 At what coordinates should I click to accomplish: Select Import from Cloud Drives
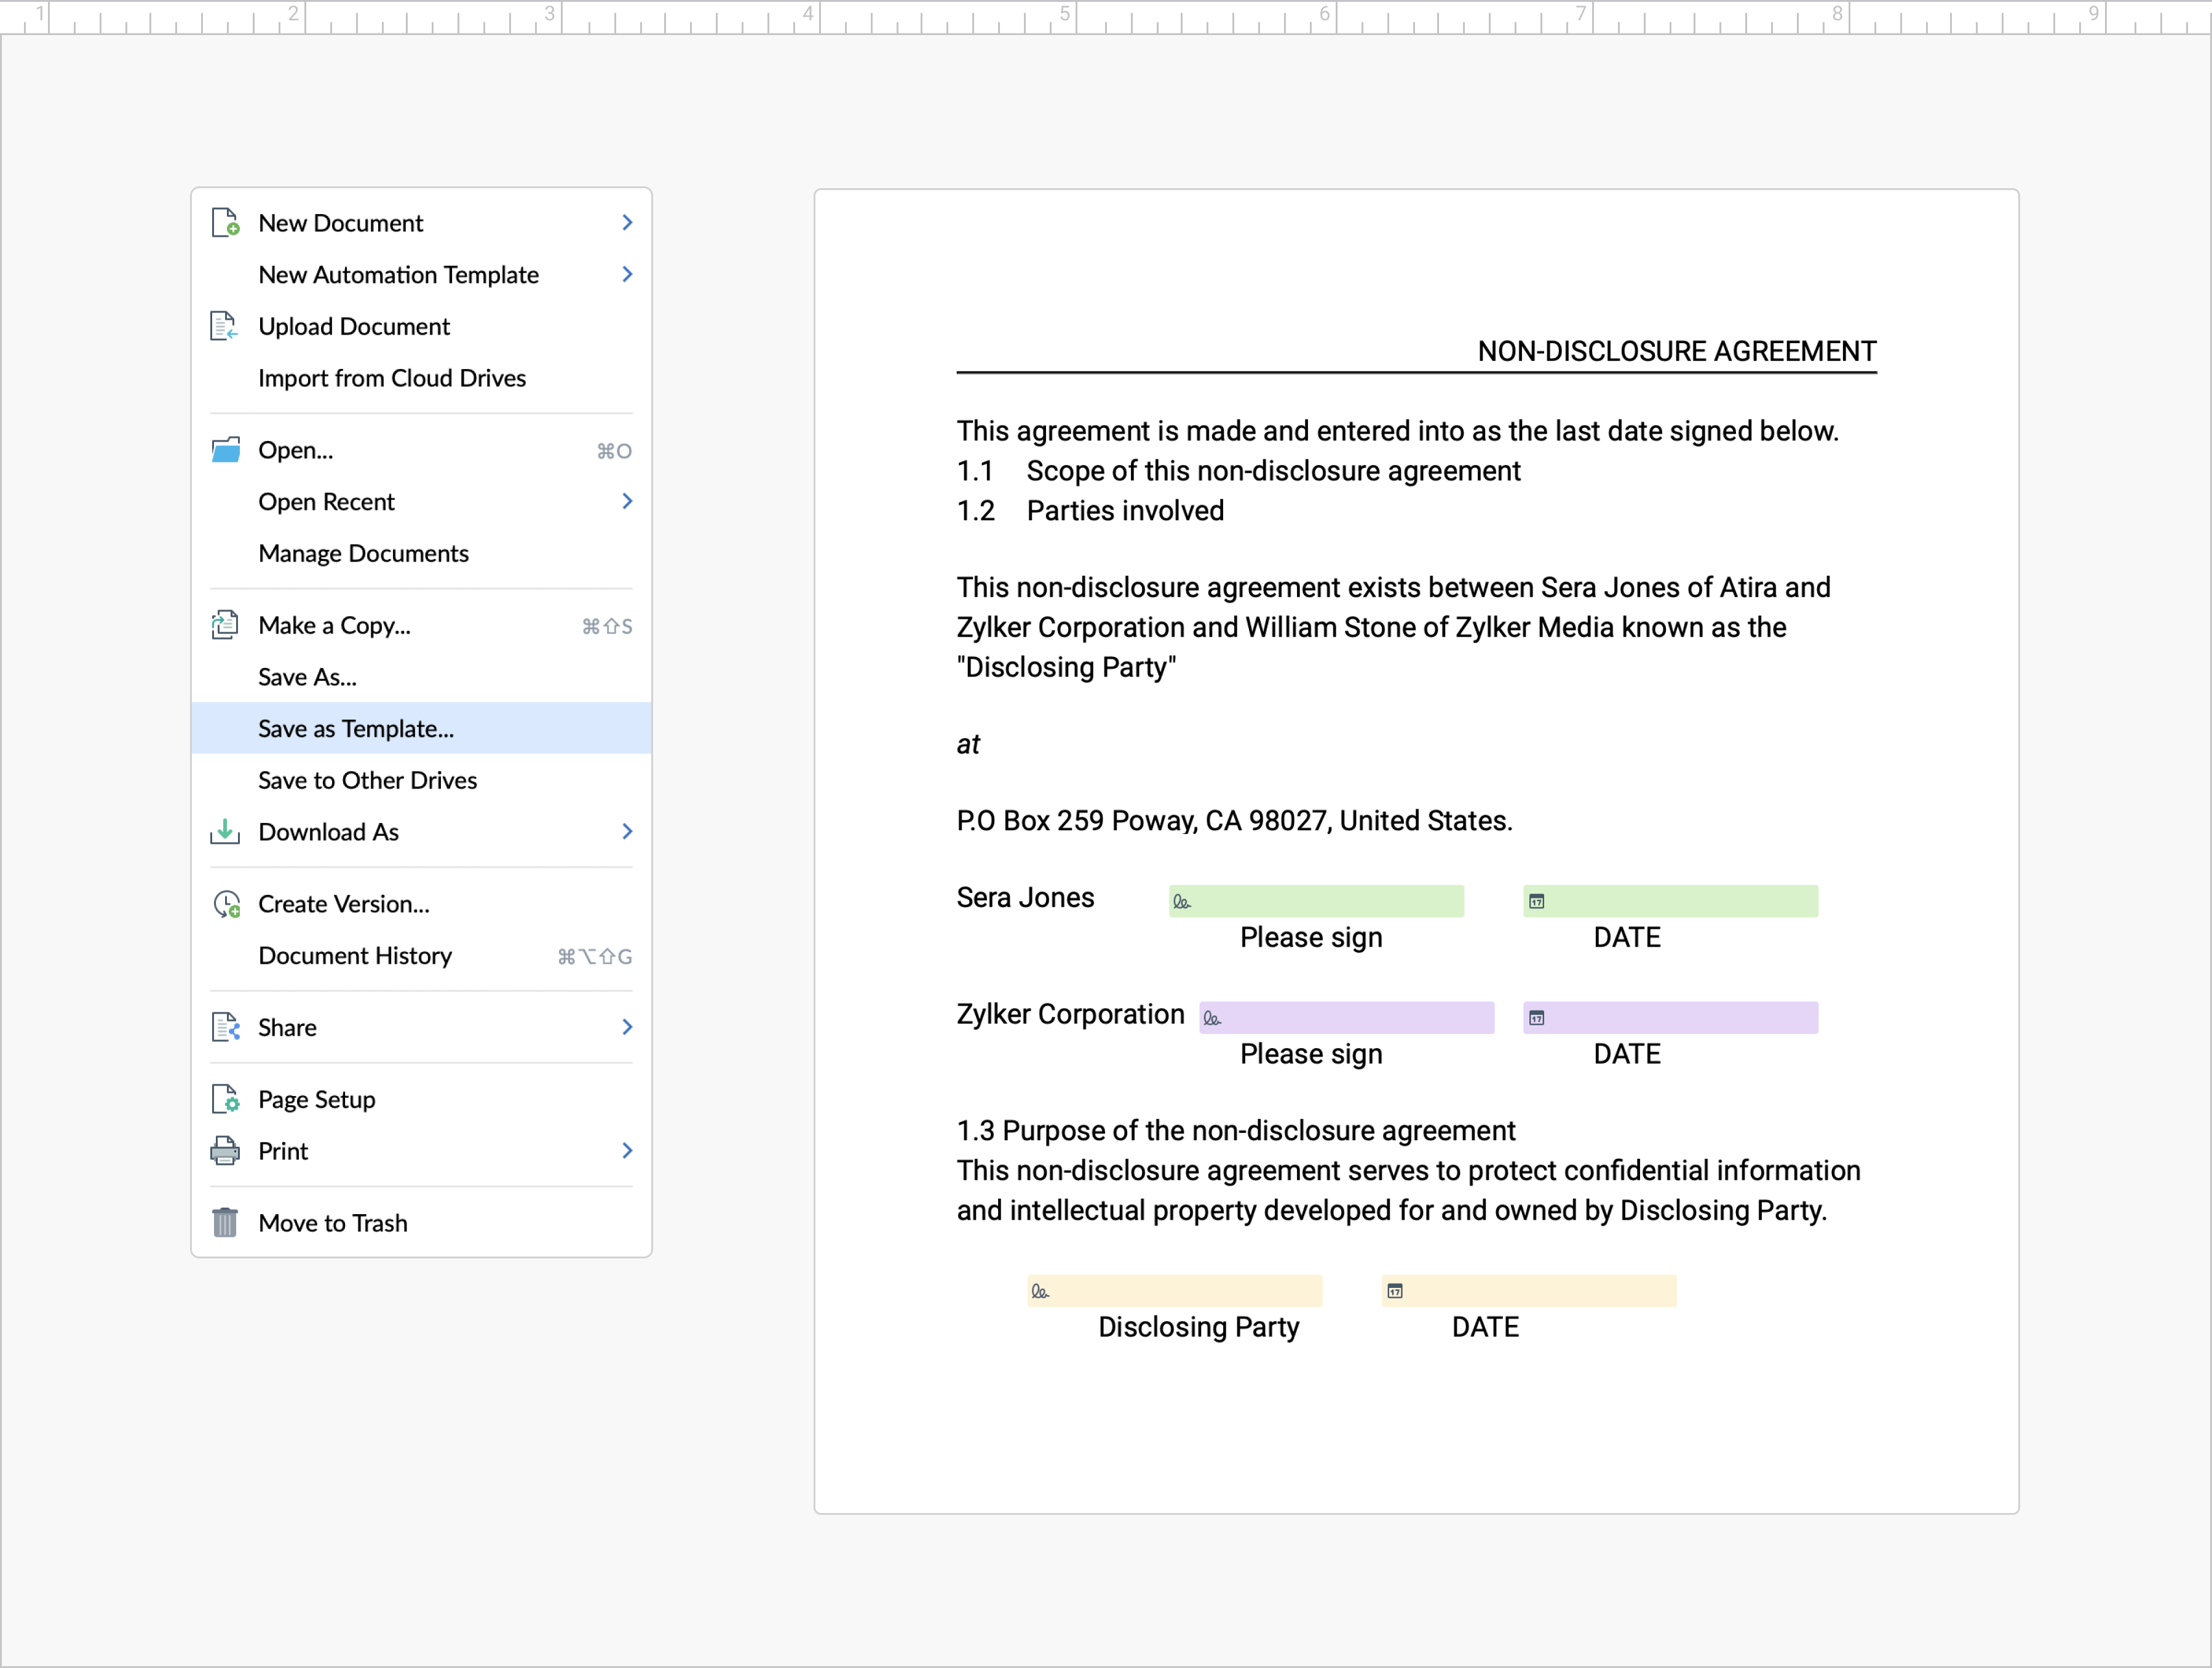click(392, 377)
